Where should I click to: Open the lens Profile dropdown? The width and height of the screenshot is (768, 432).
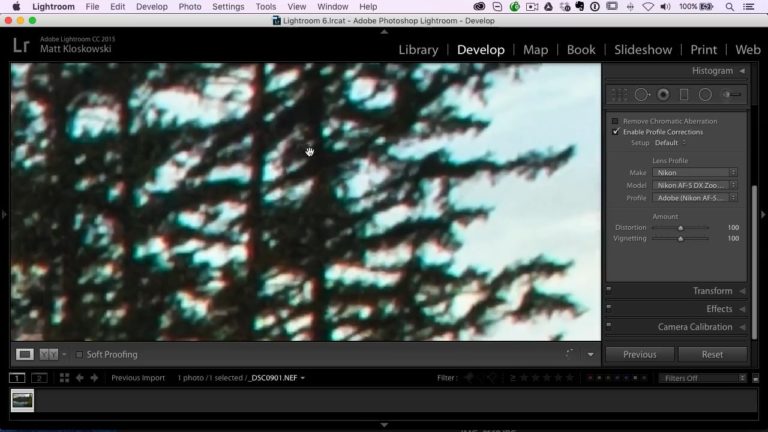[x=695, y=198]
